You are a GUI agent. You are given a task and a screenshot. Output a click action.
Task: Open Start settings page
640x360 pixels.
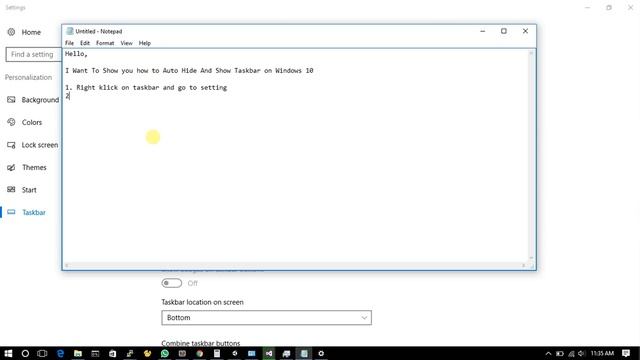[22, 190]
